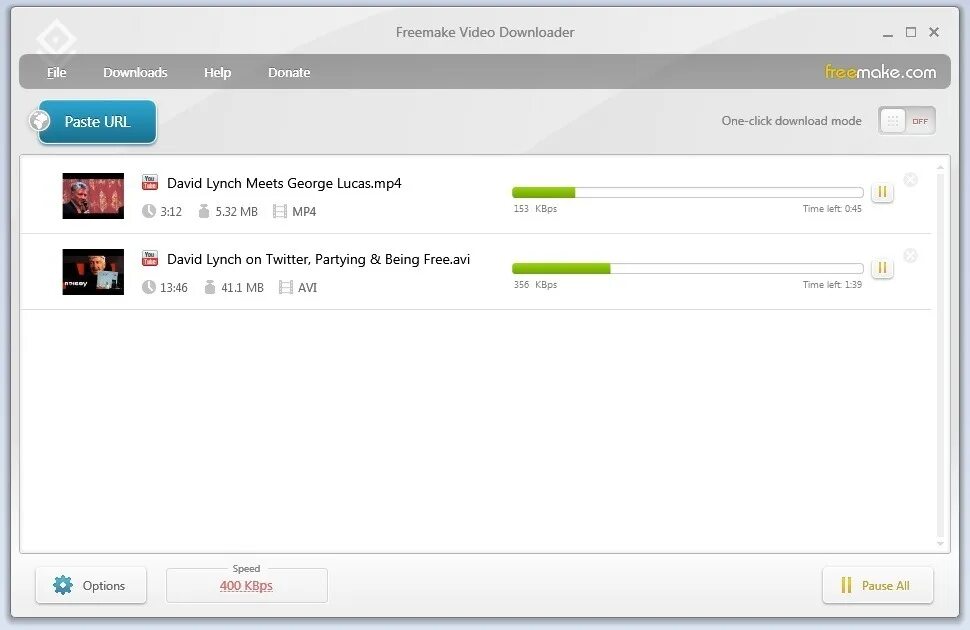Click the film icon next to AVI

(x=285, y=287)
